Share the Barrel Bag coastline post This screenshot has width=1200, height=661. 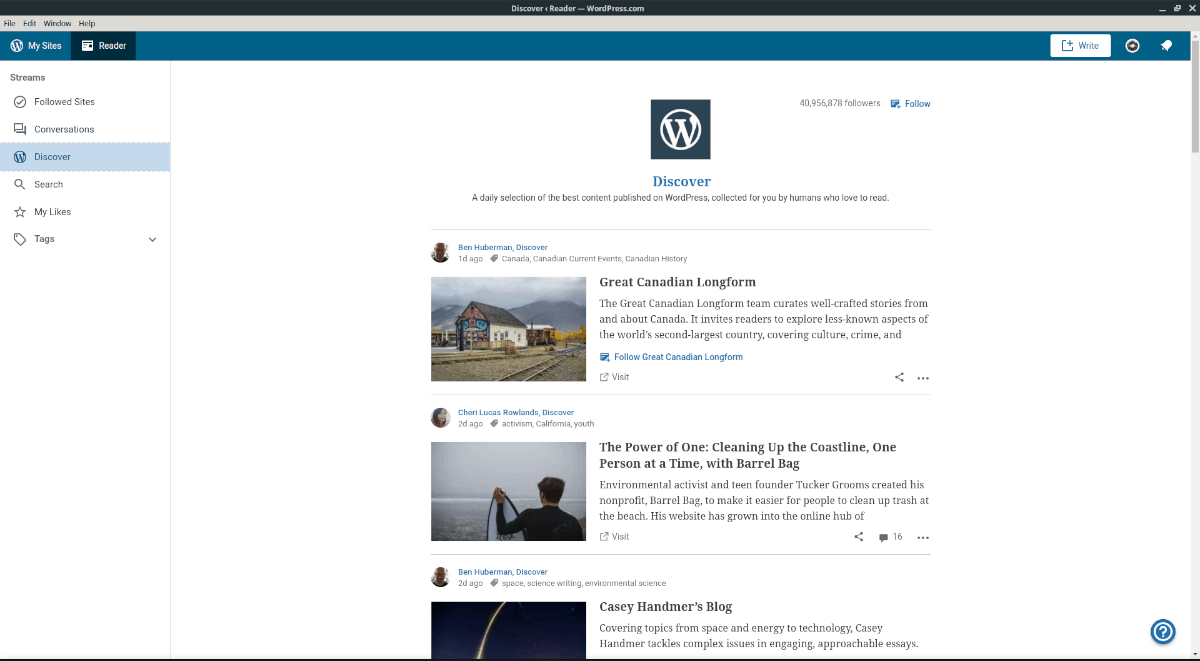[x=858, y=536]
